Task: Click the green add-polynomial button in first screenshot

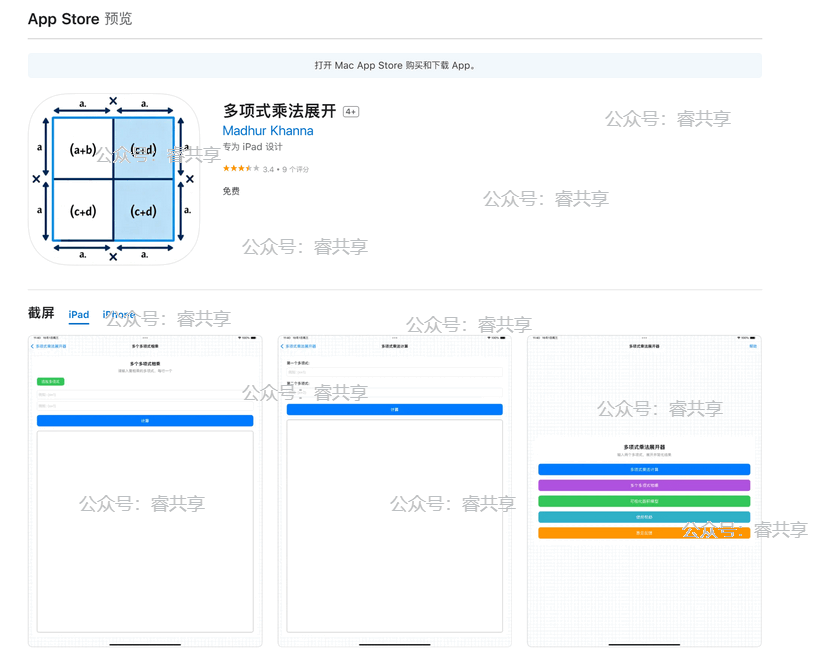Action: click(x=50, y=382)
